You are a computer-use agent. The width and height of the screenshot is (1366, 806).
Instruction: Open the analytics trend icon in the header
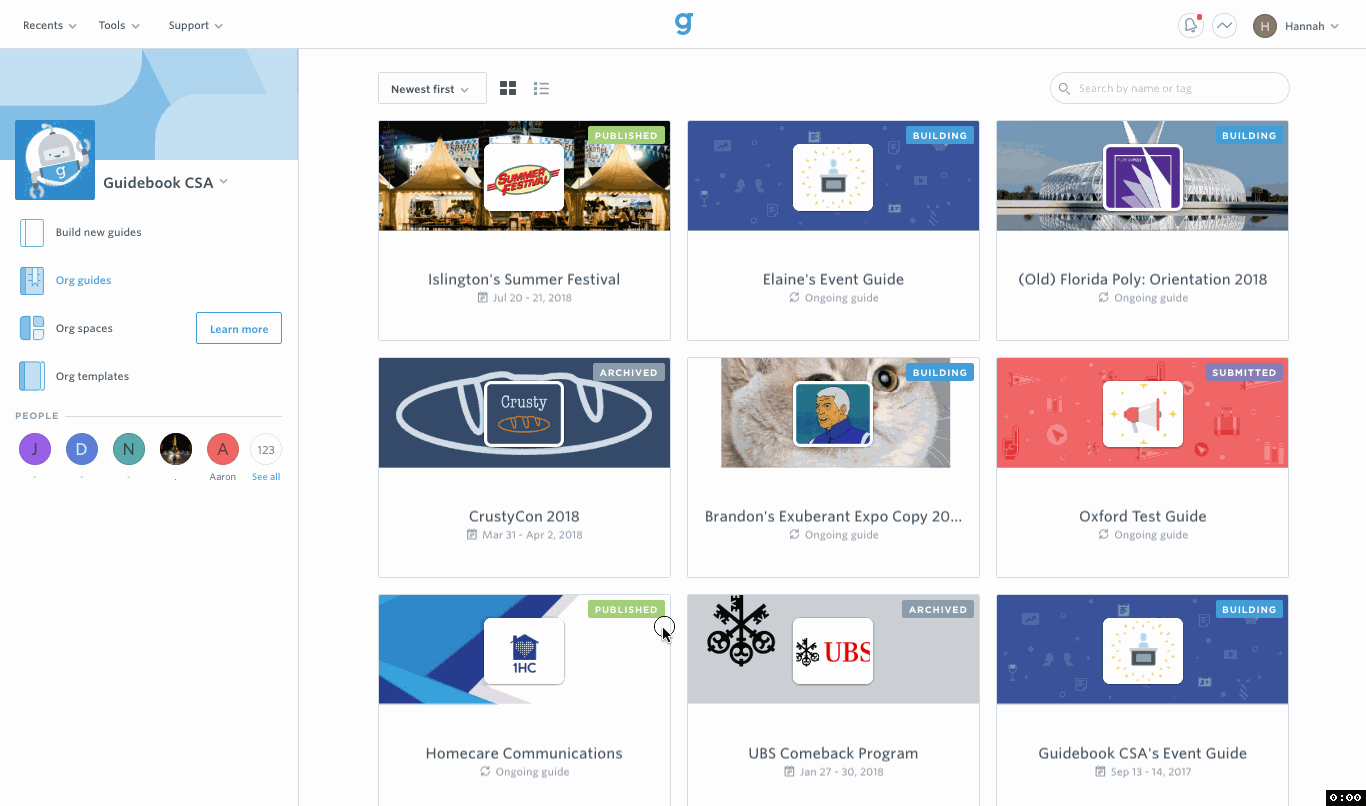point(1224,25)
